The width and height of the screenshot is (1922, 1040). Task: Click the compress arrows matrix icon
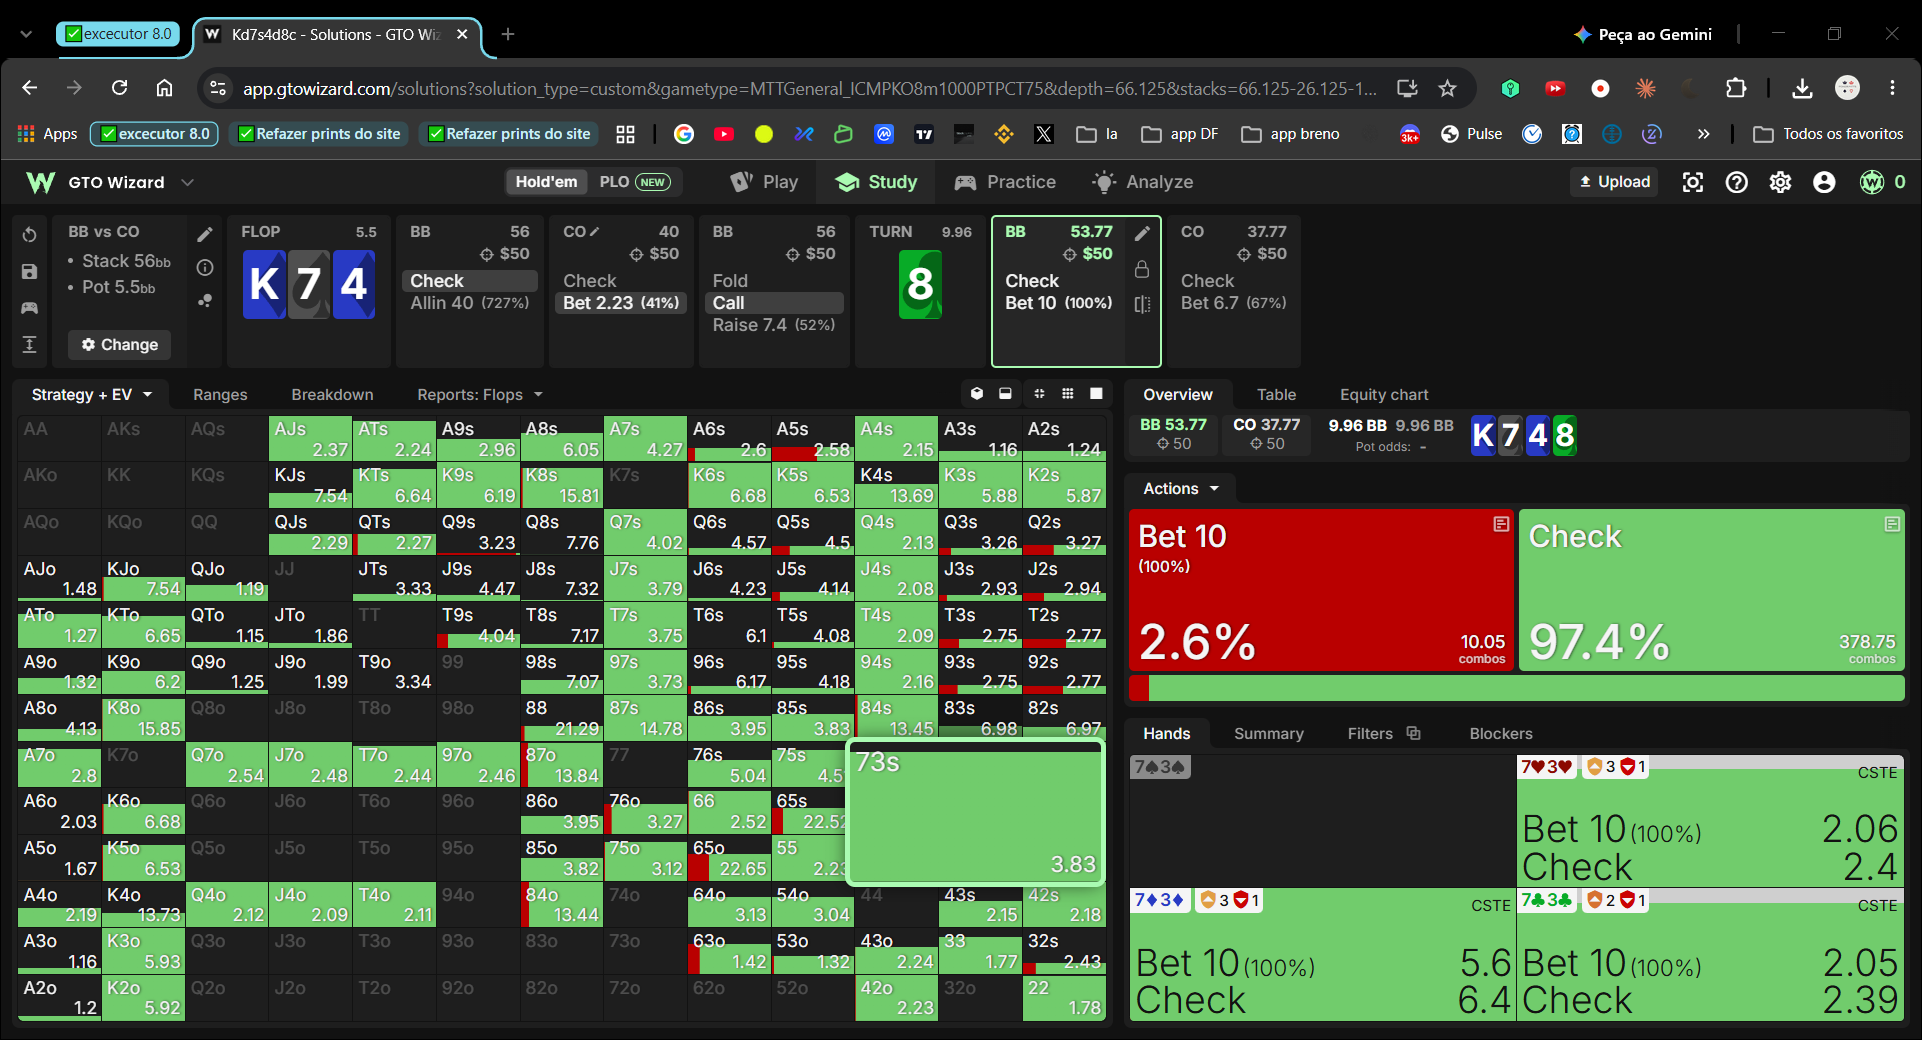pyautogui.click(x=1039, y=394)
